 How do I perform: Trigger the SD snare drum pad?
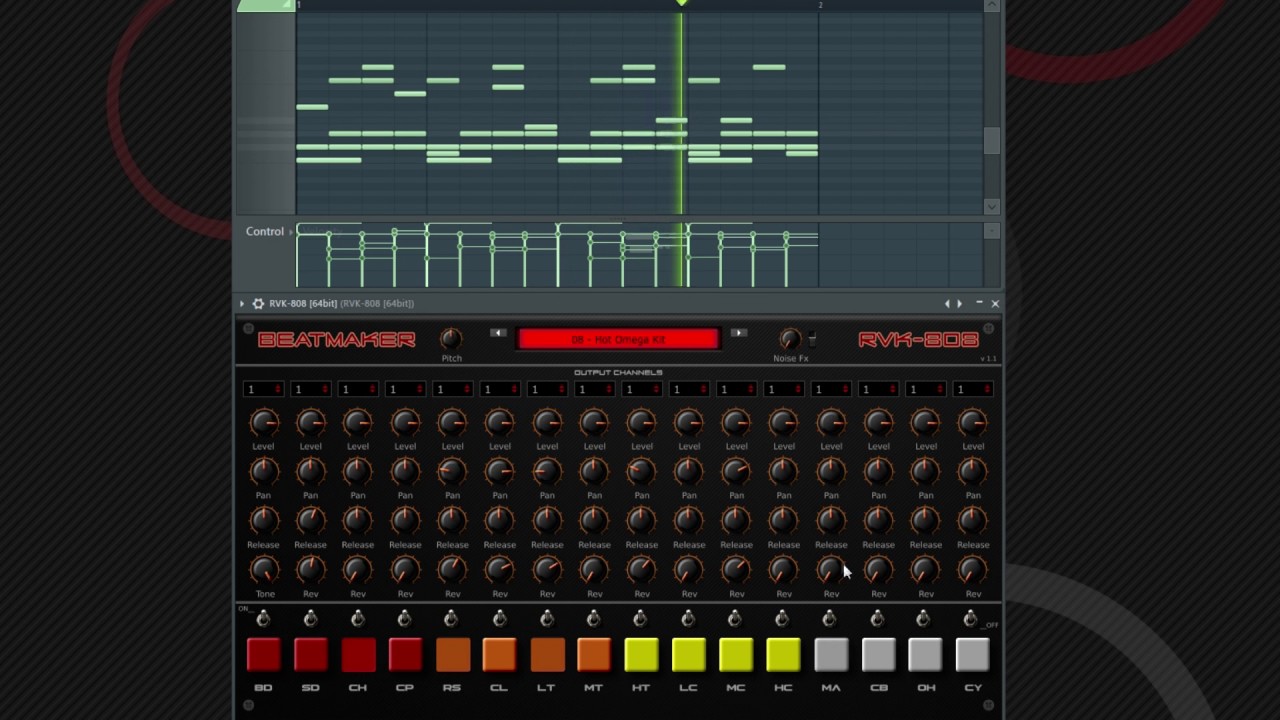click(310, 655)
